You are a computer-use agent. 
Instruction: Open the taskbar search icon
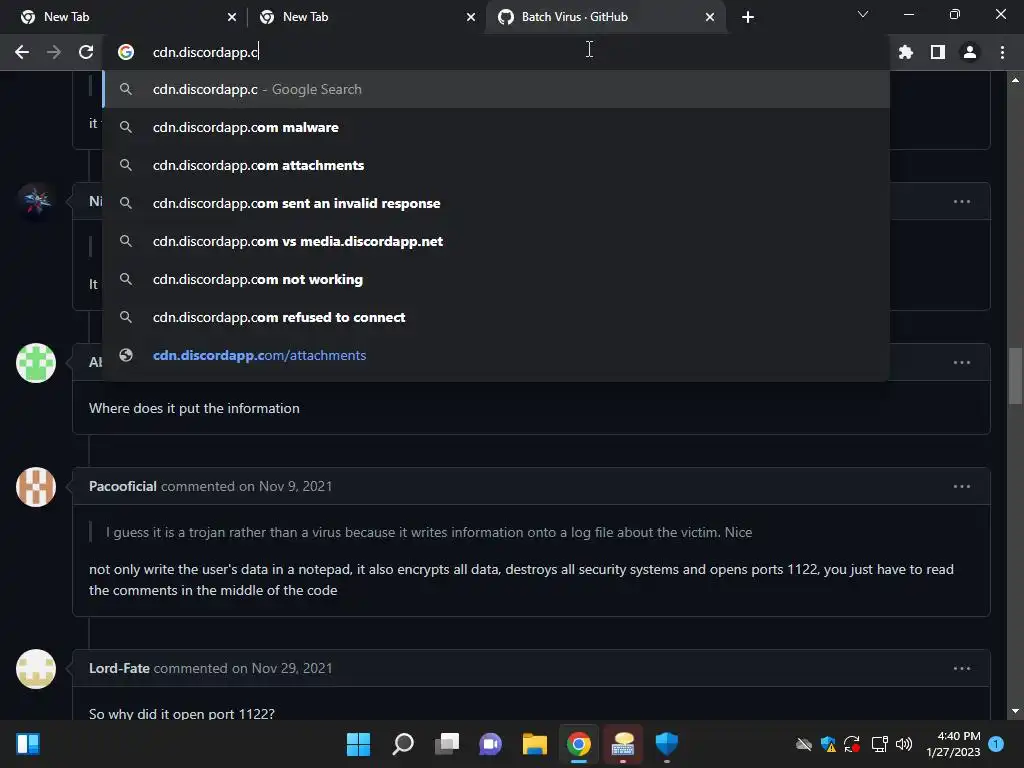402,744
